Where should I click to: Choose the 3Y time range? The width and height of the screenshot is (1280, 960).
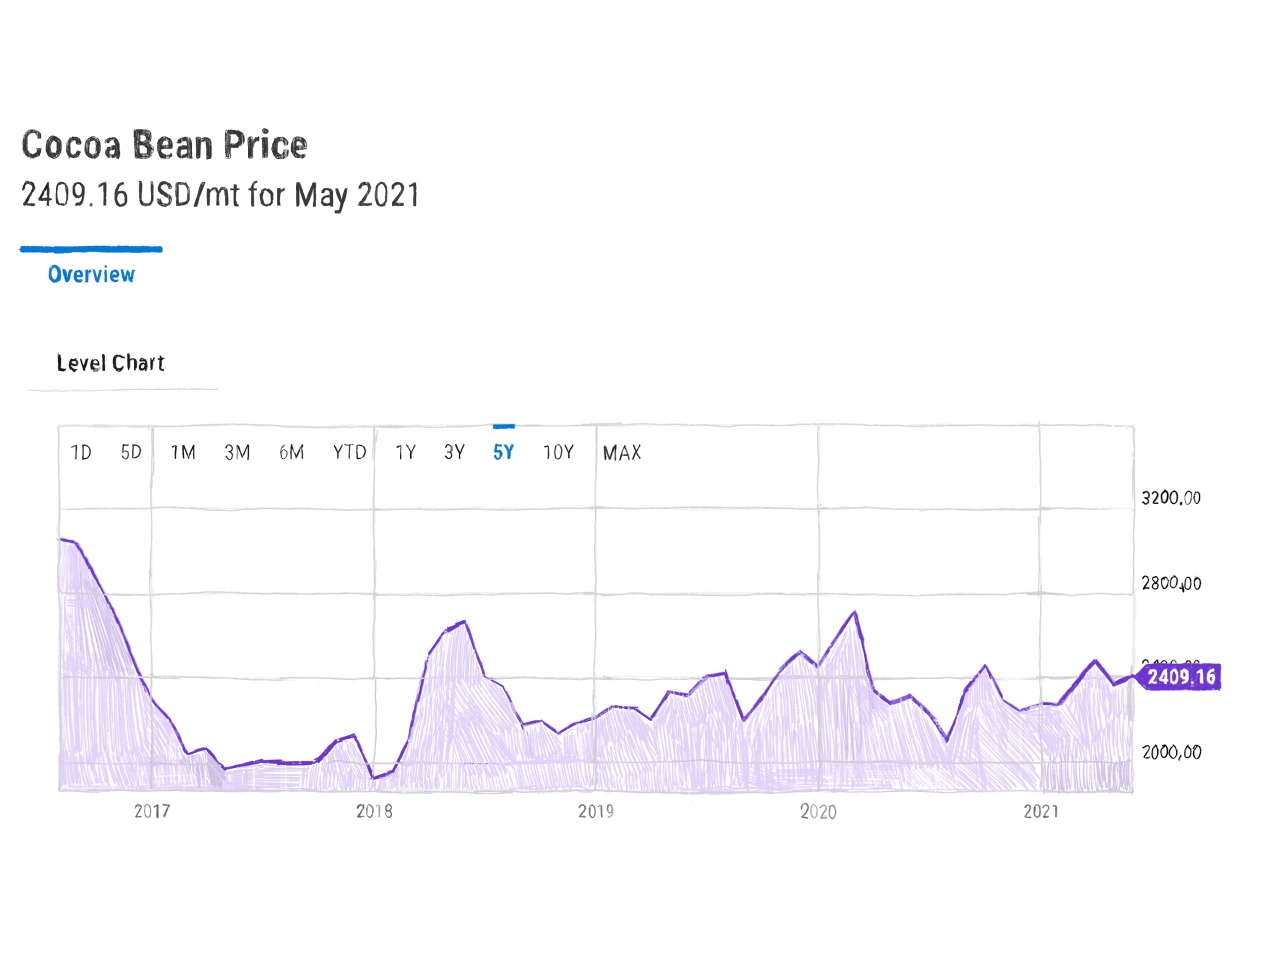tap(454, 453)
